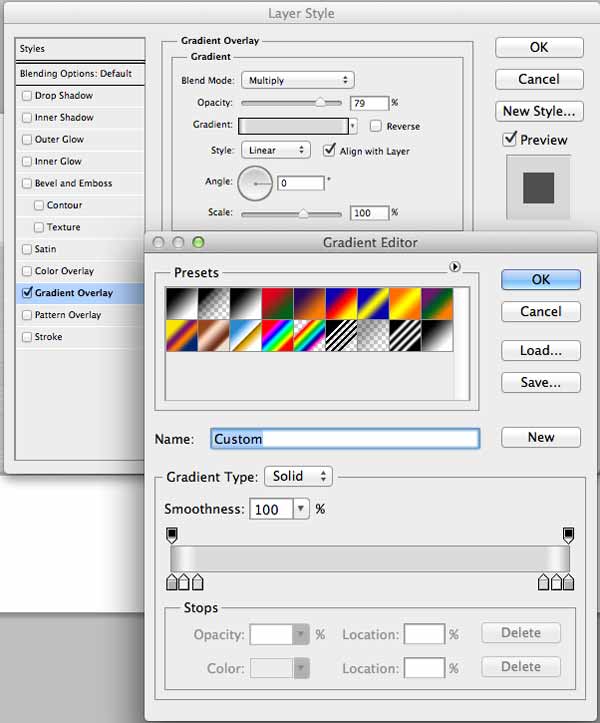The image size is (600, 723).
Task: Pick the chrome gradient preset
Action: [245, 336]
